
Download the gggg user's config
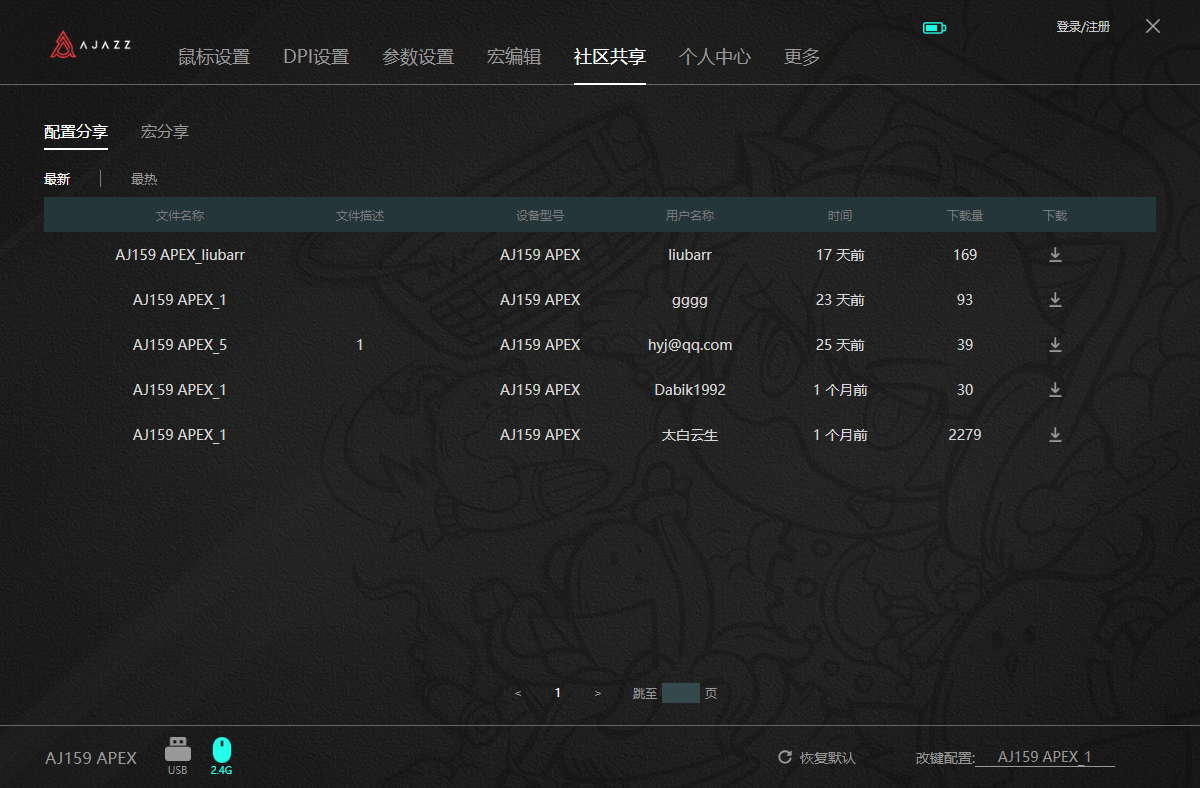tap(1055, 300)
